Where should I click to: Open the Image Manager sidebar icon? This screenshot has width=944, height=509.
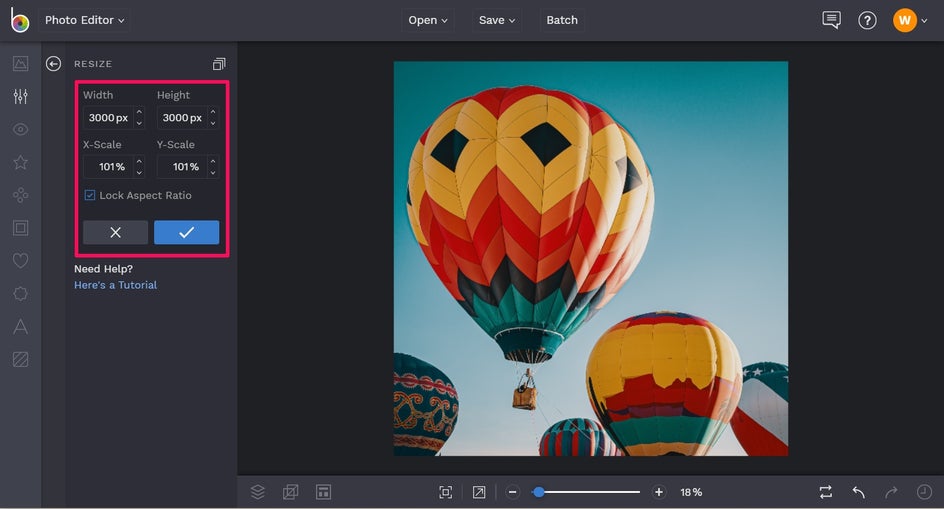point(20,63)
